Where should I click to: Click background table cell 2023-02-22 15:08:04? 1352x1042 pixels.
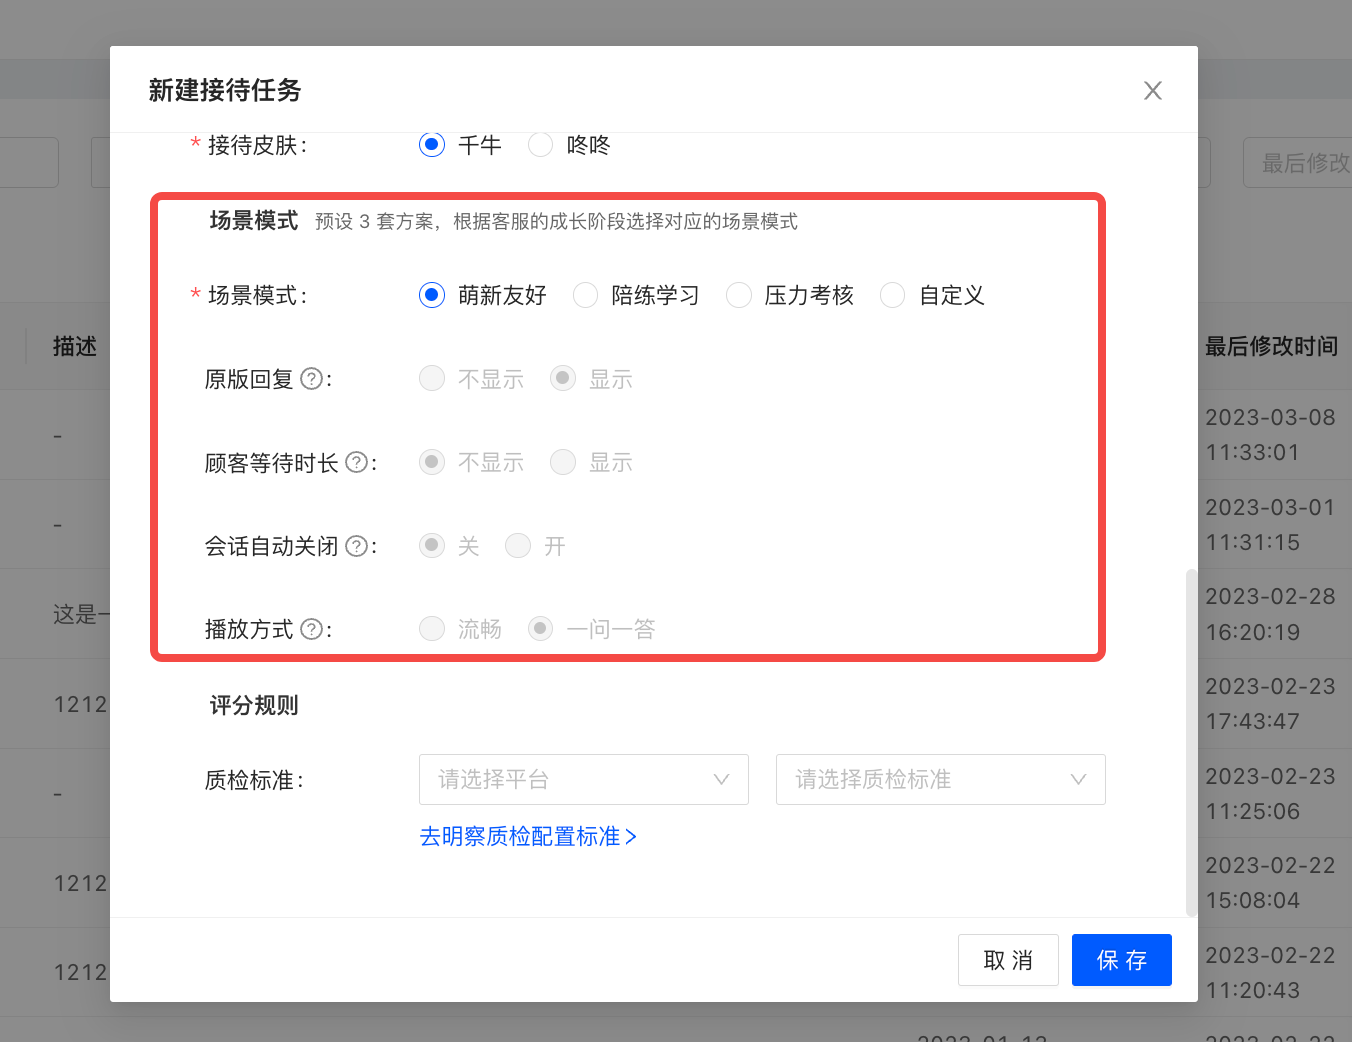pyautogui.click(x=1270, y=883)
